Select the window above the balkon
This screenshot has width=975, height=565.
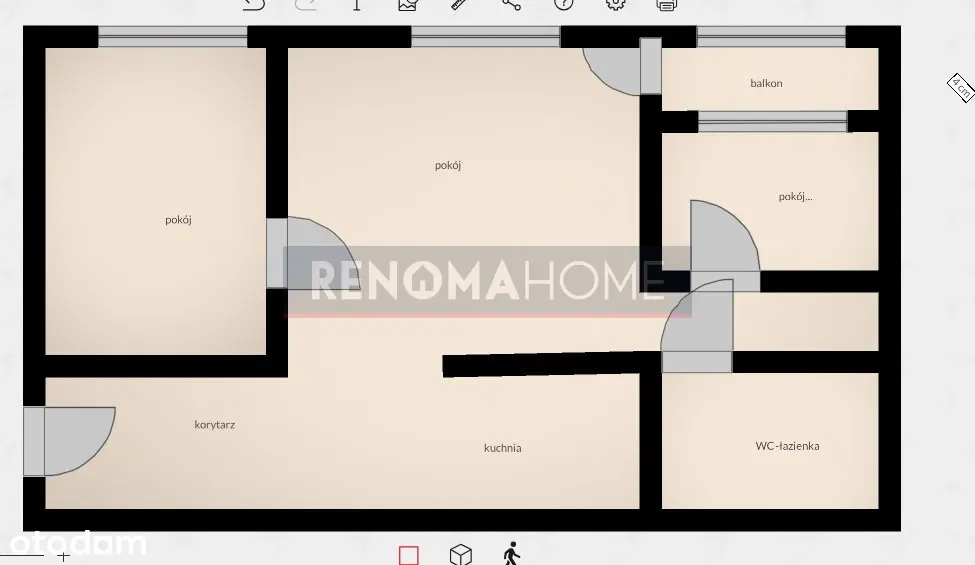(771, 37)
